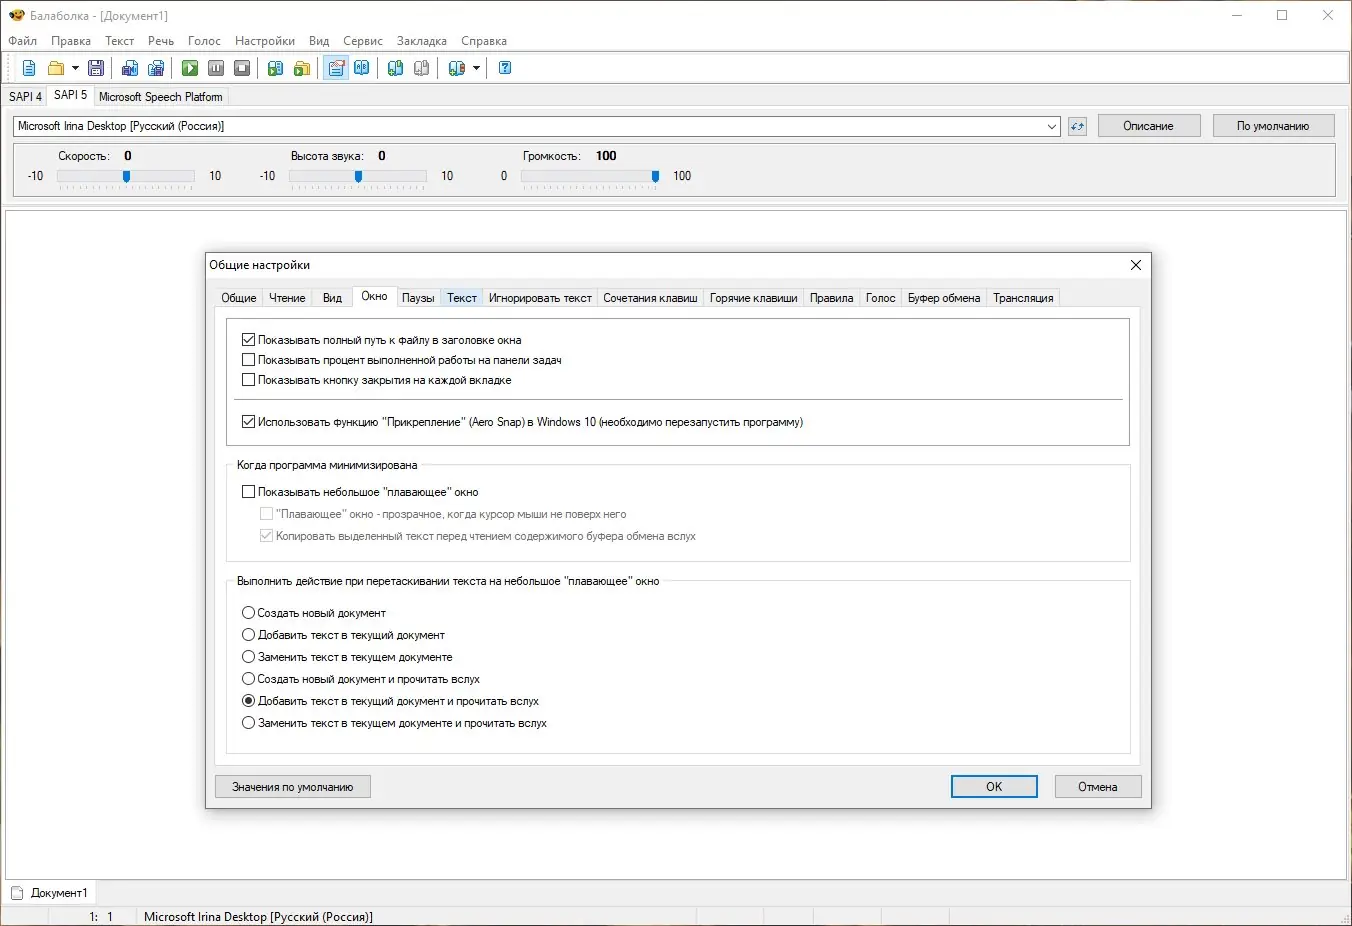Open the Игнорировать текст tab
1352x926 pixels.
540,298
